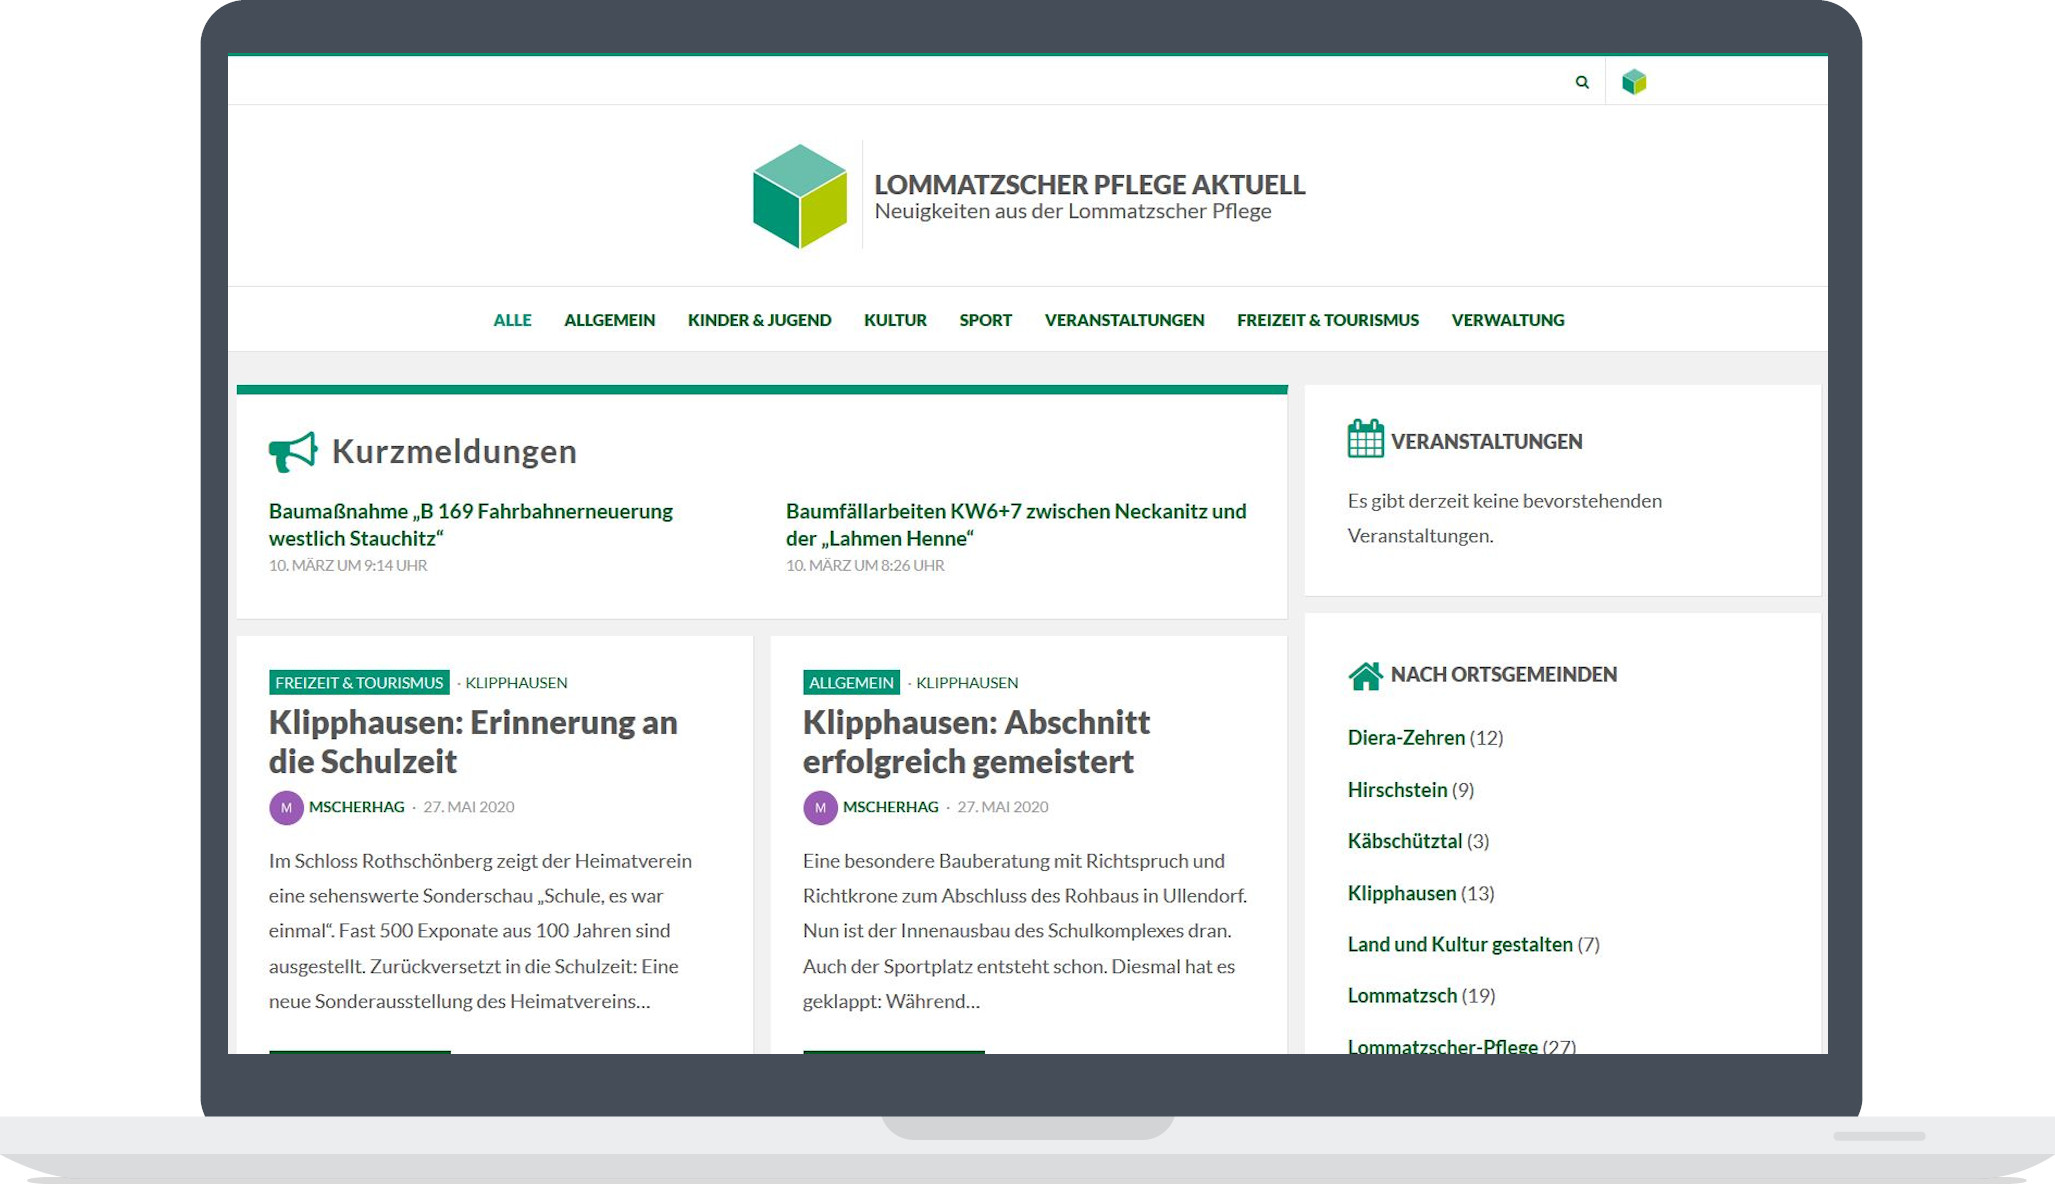The image size is (2055, 1184).
Task: Click subtitle Neuigkeiten aus der Lommatzscher Pflege
Action: click(1073, 211)
